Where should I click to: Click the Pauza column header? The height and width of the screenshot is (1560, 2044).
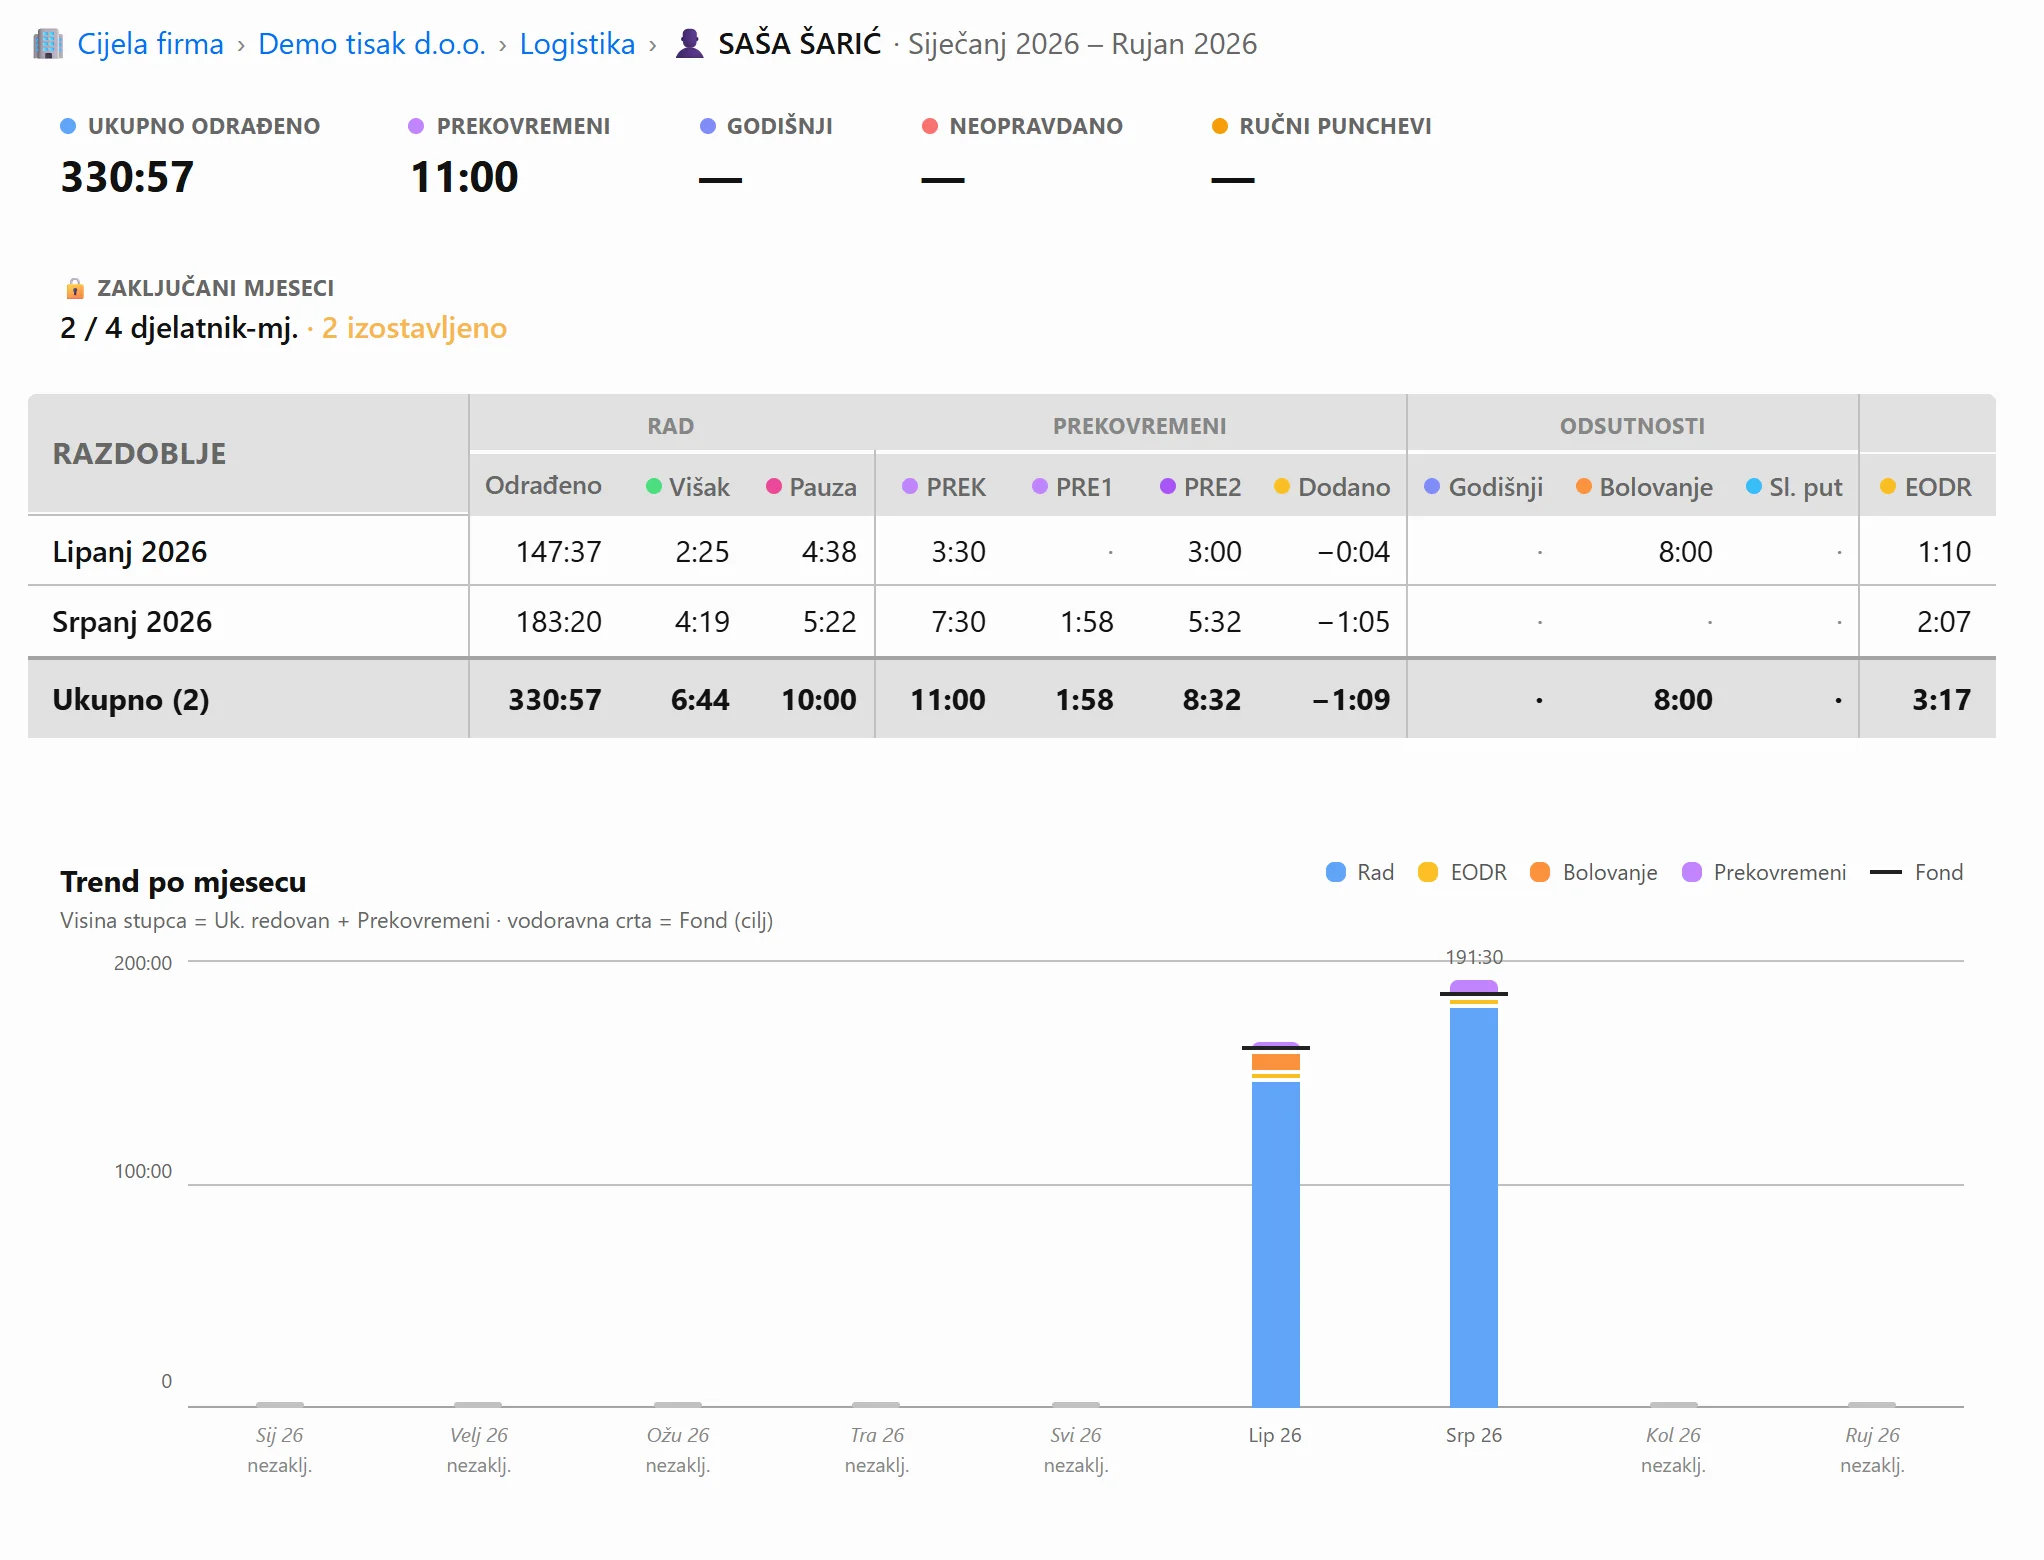[811, 487]
